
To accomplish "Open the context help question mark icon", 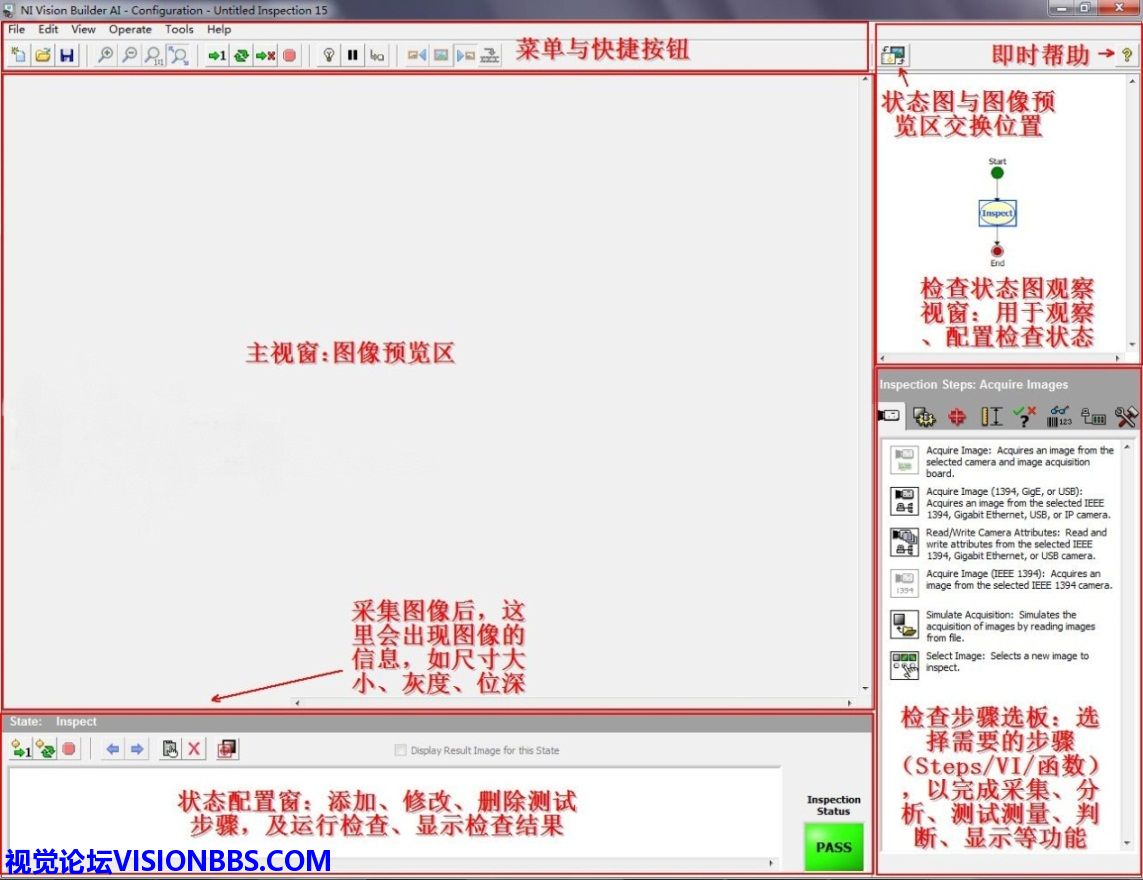I will [x=1127, y=56].
